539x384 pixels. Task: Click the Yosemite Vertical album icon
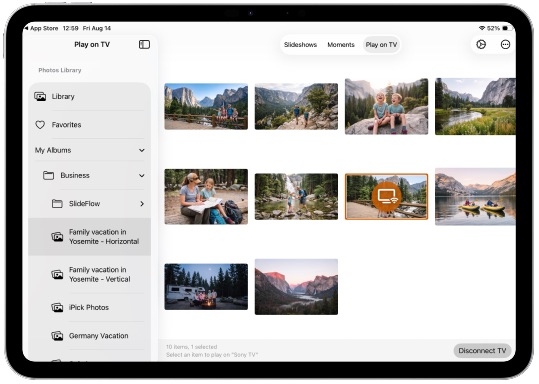tap(57, 275)
